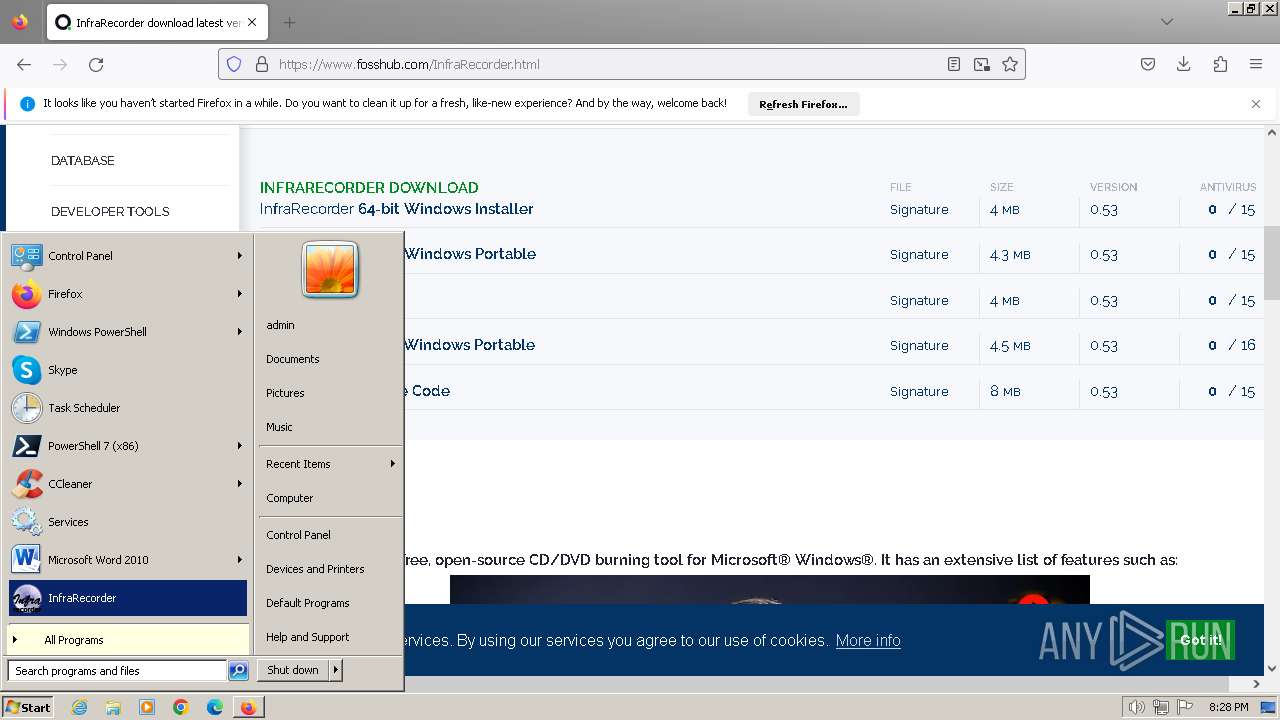Image resolution: width=1280 pixels, height=720 pixels.
Task: Accept cookies with Got it! button
Action: point(1200,640)
